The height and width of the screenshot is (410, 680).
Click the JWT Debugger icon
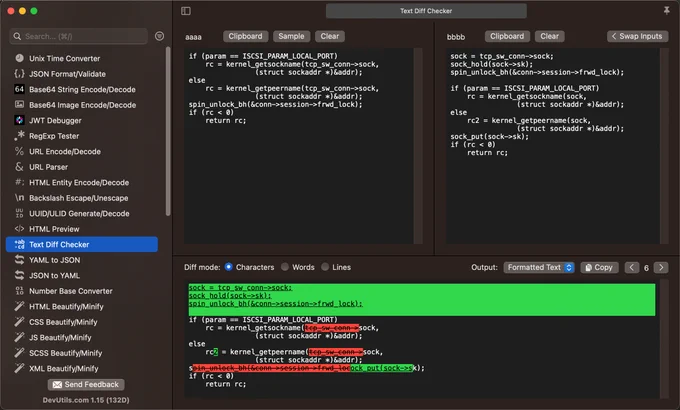click(x=19, y=120)
